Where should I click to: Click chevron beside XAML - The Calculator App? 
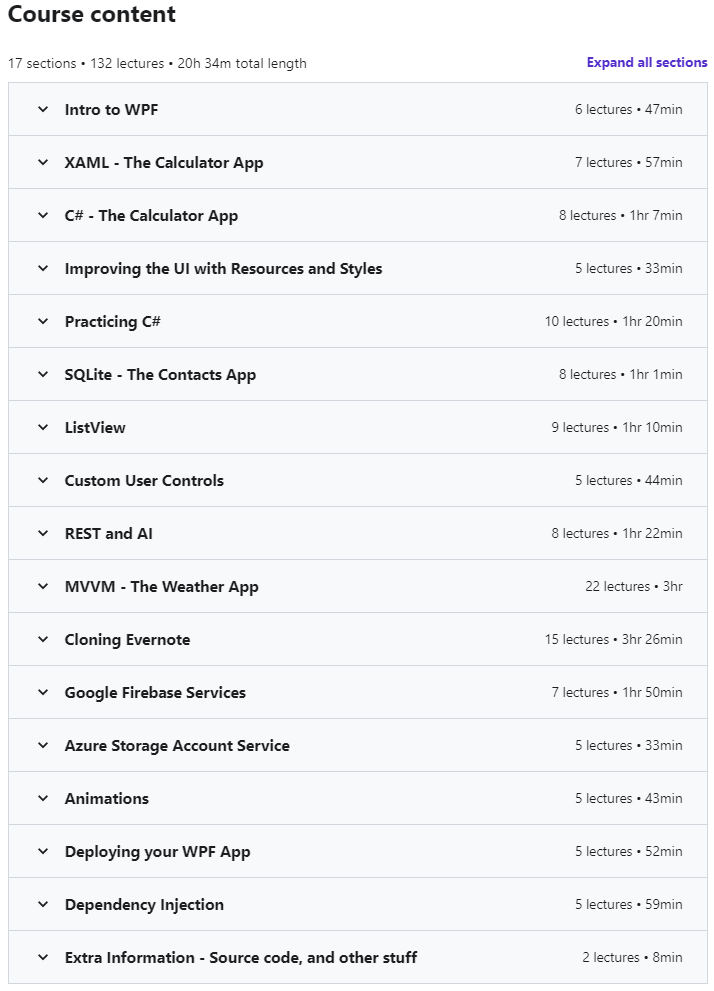pyautogui.click(x=43, y=162)
